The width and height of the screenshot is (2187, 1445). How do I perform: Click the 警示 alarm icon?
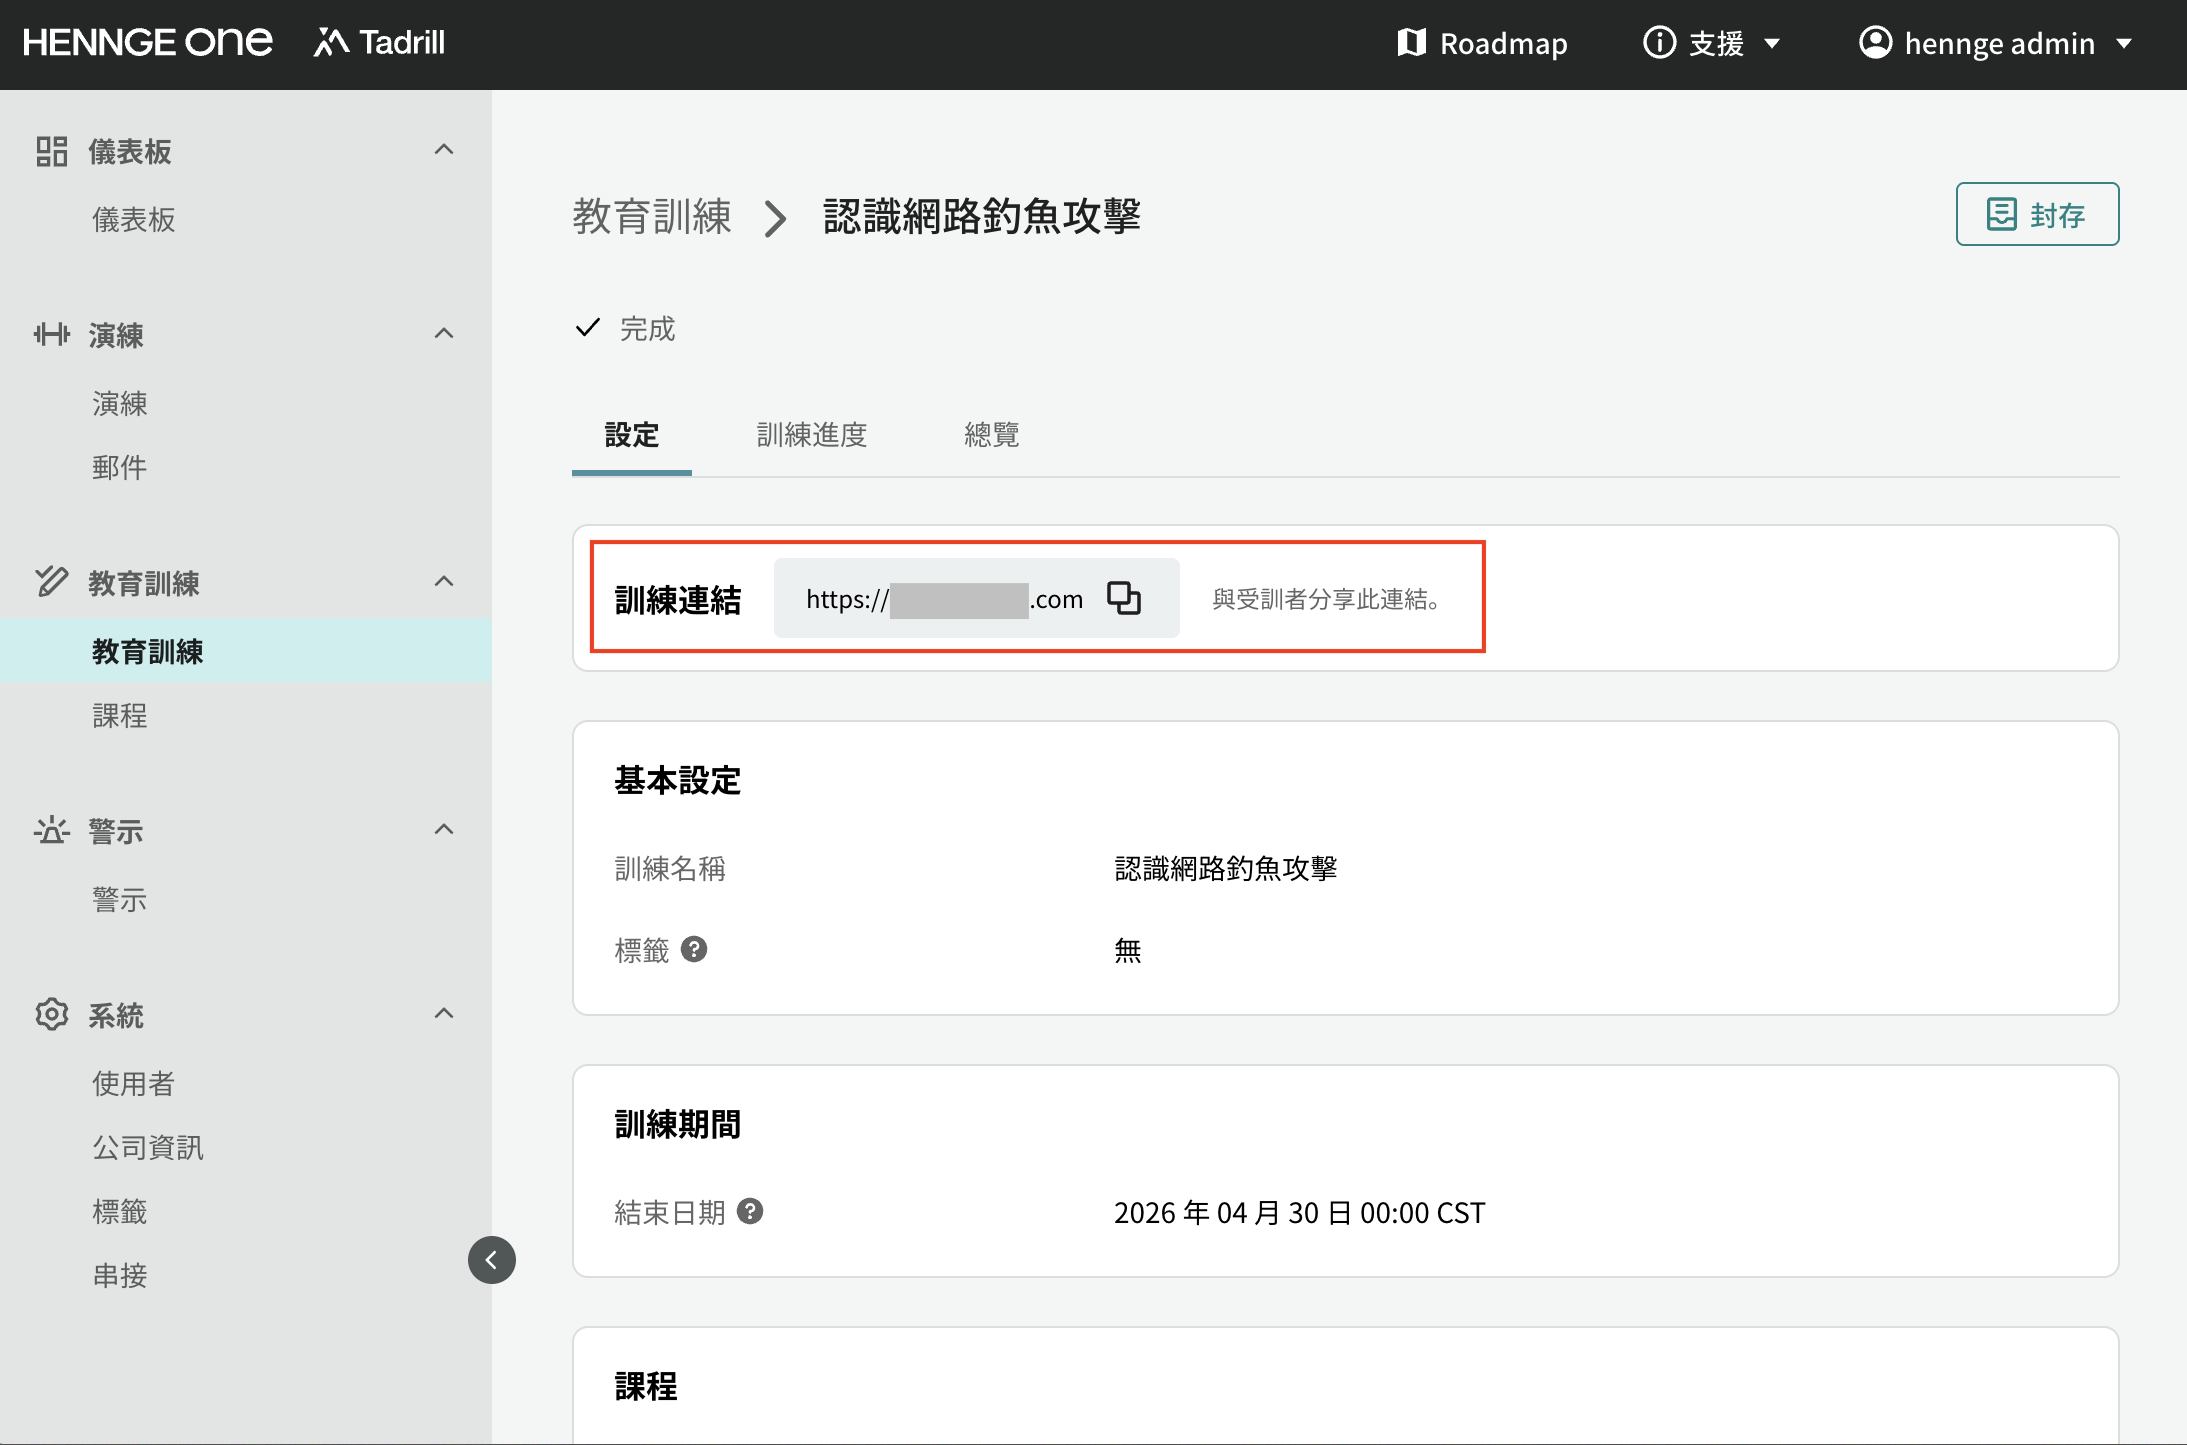pos(51,830)
